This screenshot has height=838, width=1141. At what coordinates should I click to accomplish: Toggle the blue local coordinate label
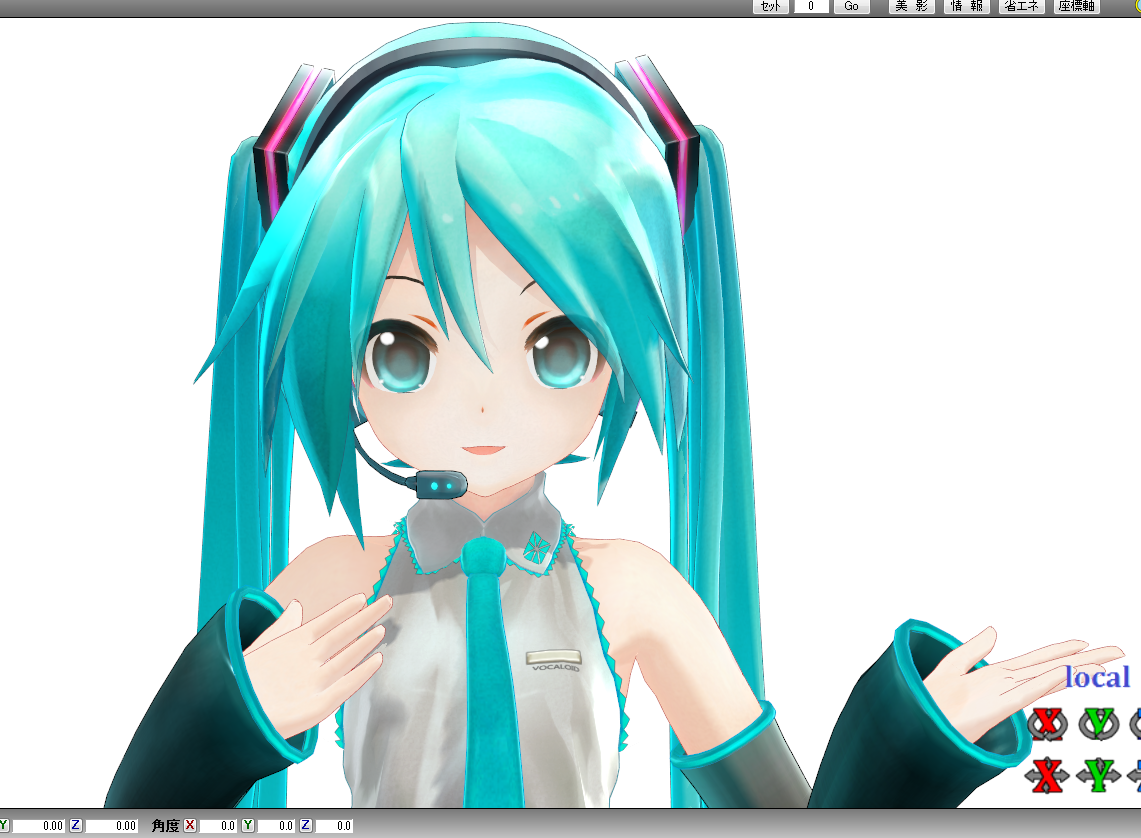1097,677
